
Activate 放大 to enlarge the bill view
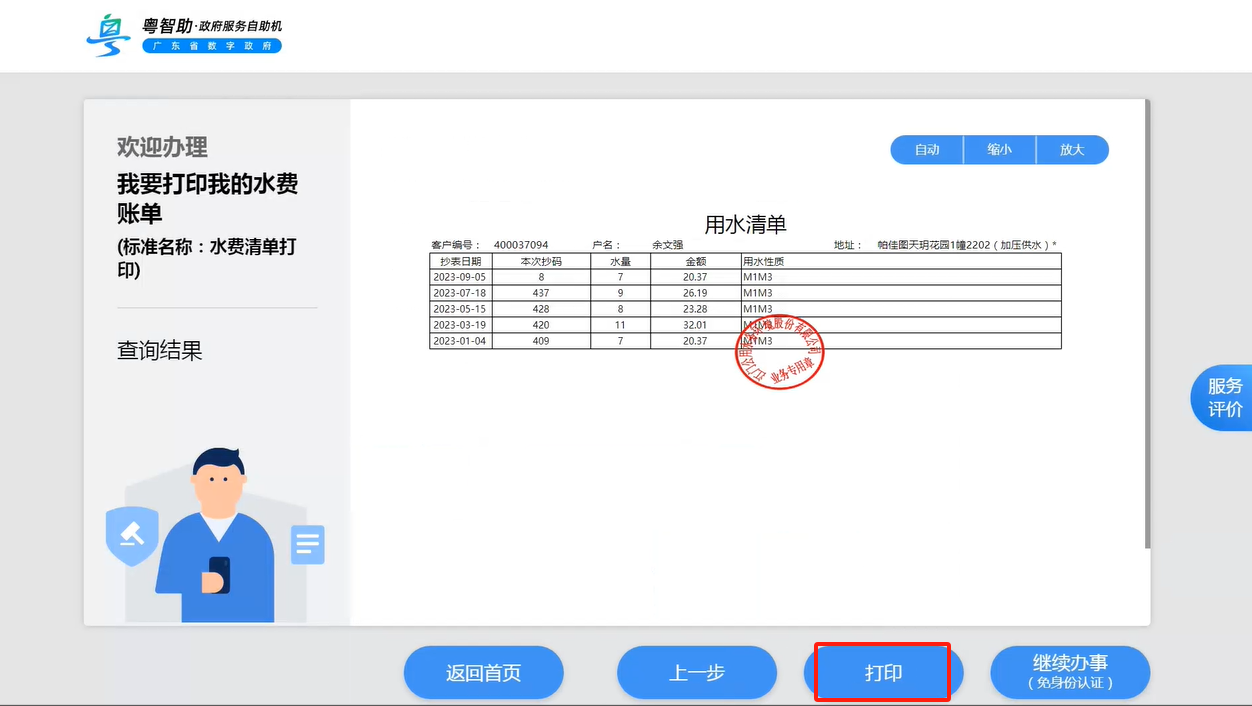tap(1072, 149)
